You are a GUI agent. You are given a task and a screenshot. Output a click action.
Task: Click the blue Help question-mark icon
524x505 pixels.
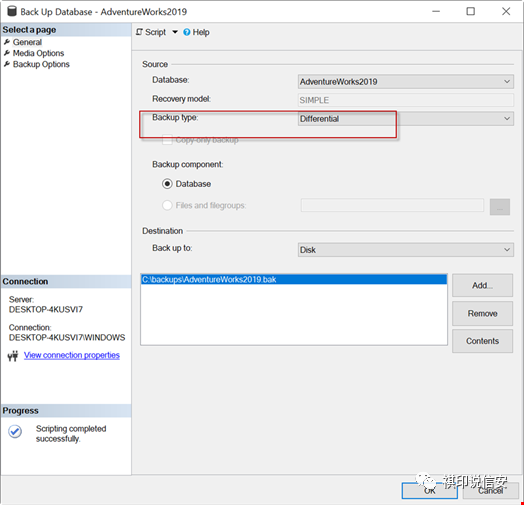187,32
